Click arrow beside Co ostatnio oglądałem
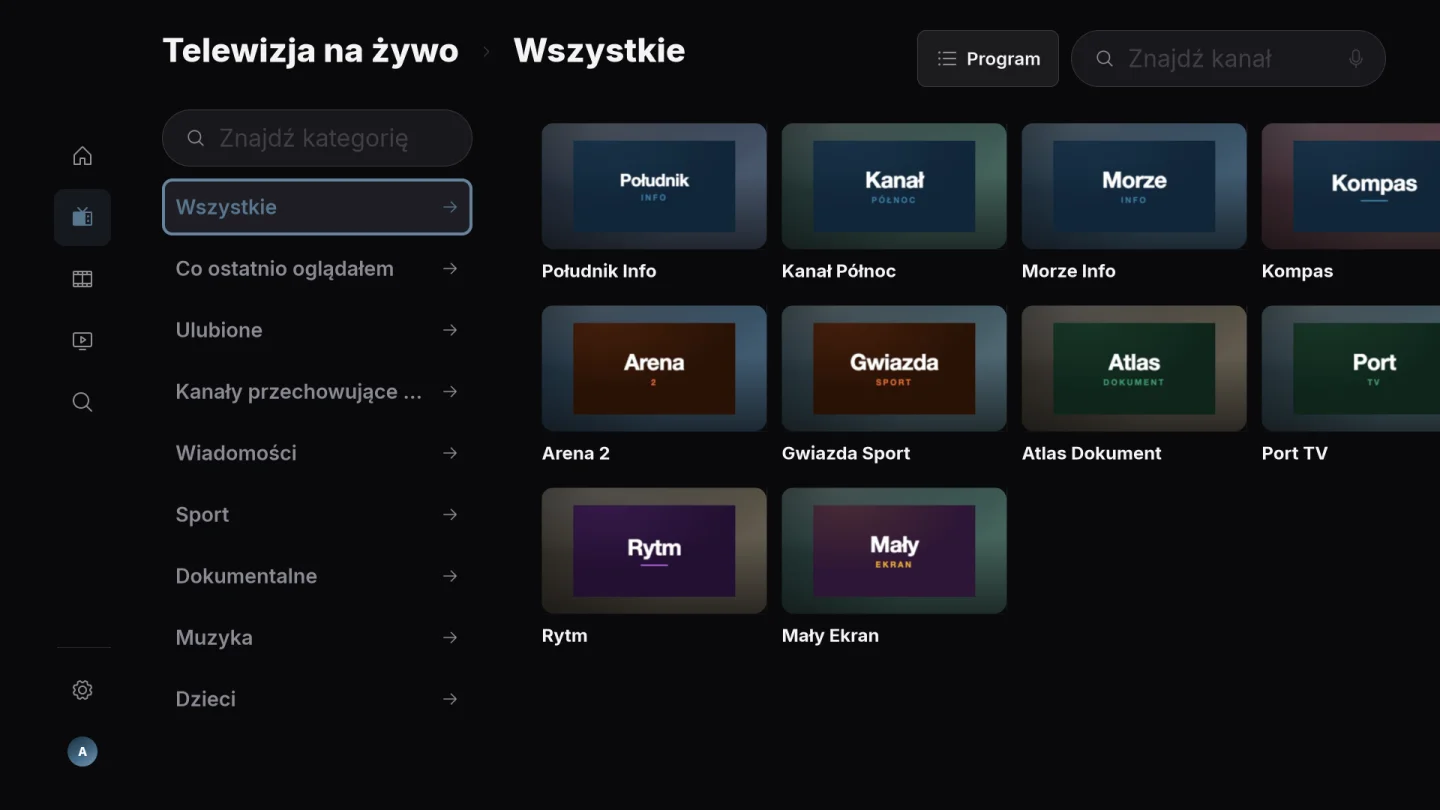The width and height of the screenshot is (1440, 810). tap(450, 269)
